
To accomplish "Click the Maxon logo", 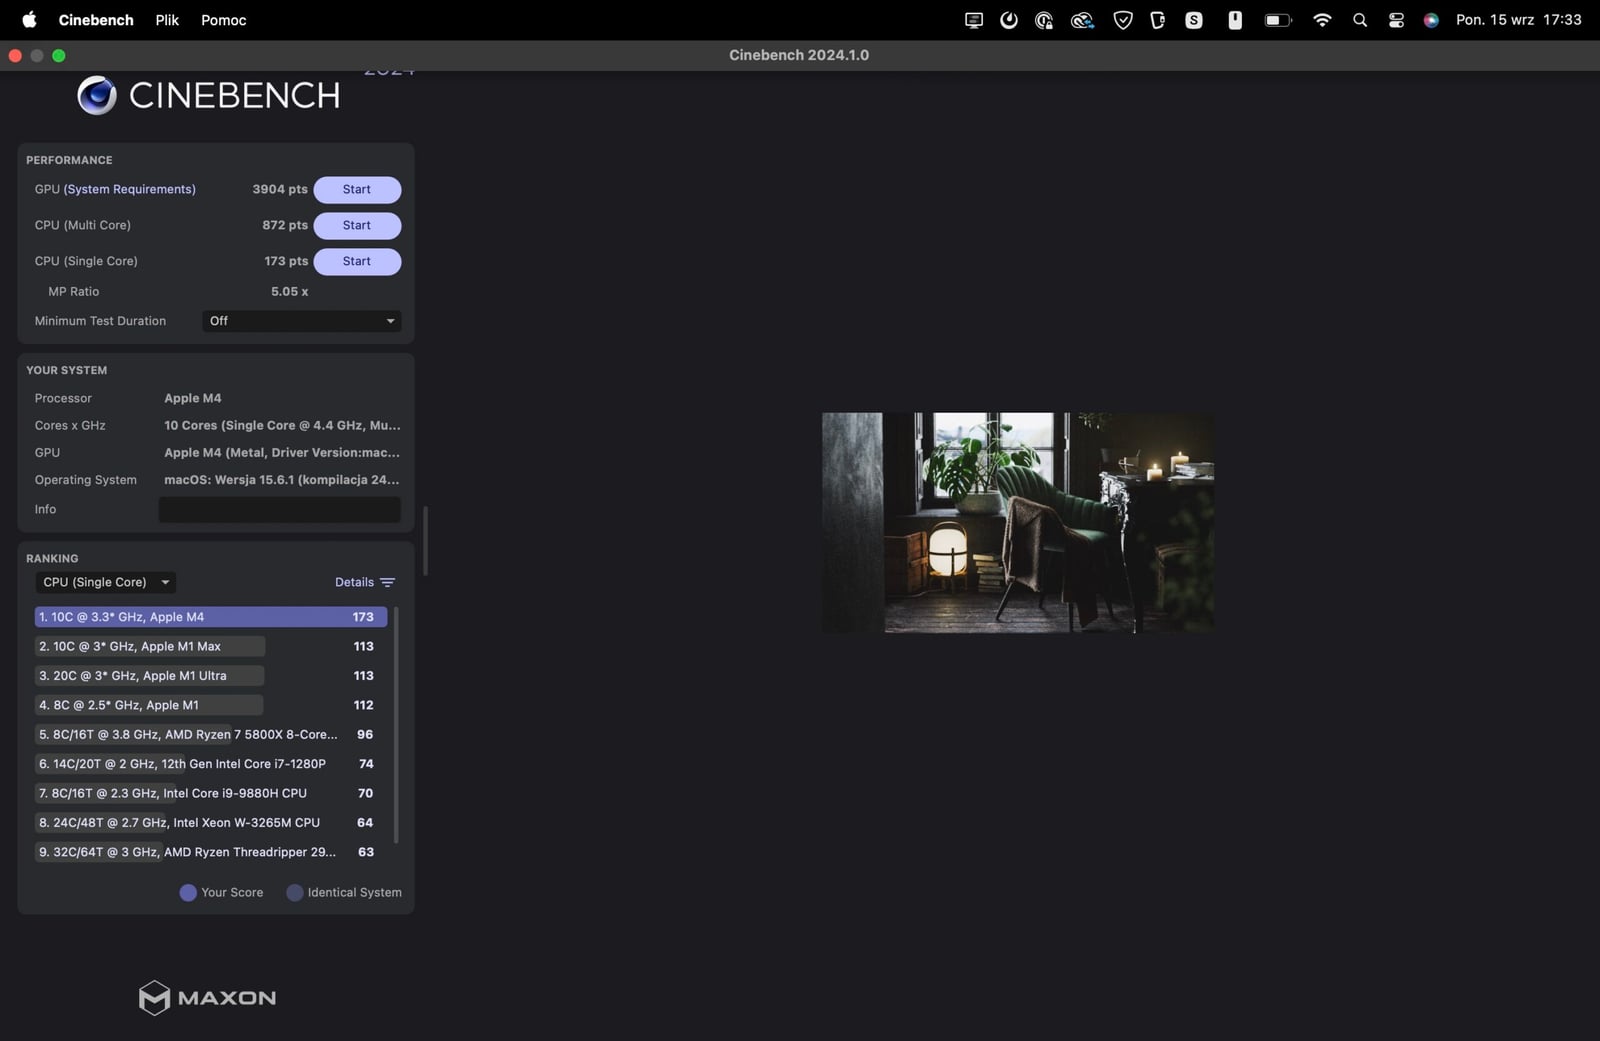I will coord(207,997).
